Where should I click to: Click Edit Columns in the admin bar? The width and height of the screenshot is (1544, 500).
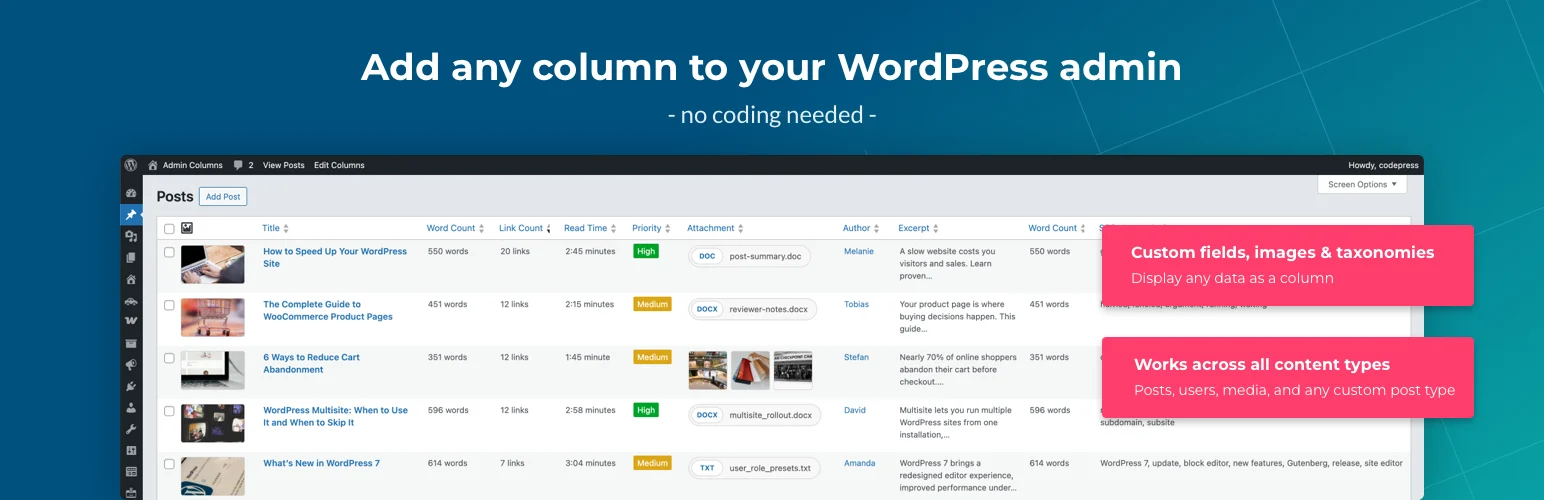pos(339,165)
